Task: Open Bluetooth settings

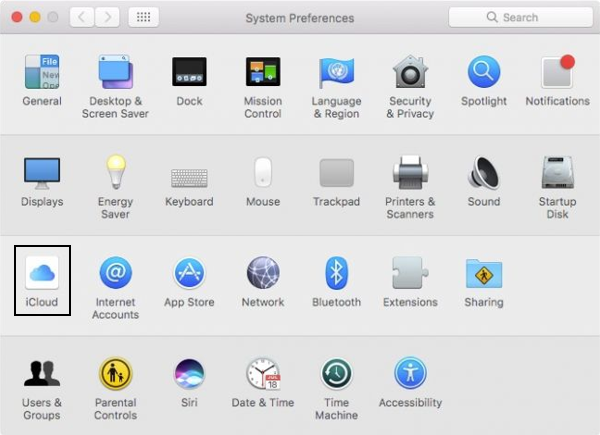Action: (x=336, y=282)
